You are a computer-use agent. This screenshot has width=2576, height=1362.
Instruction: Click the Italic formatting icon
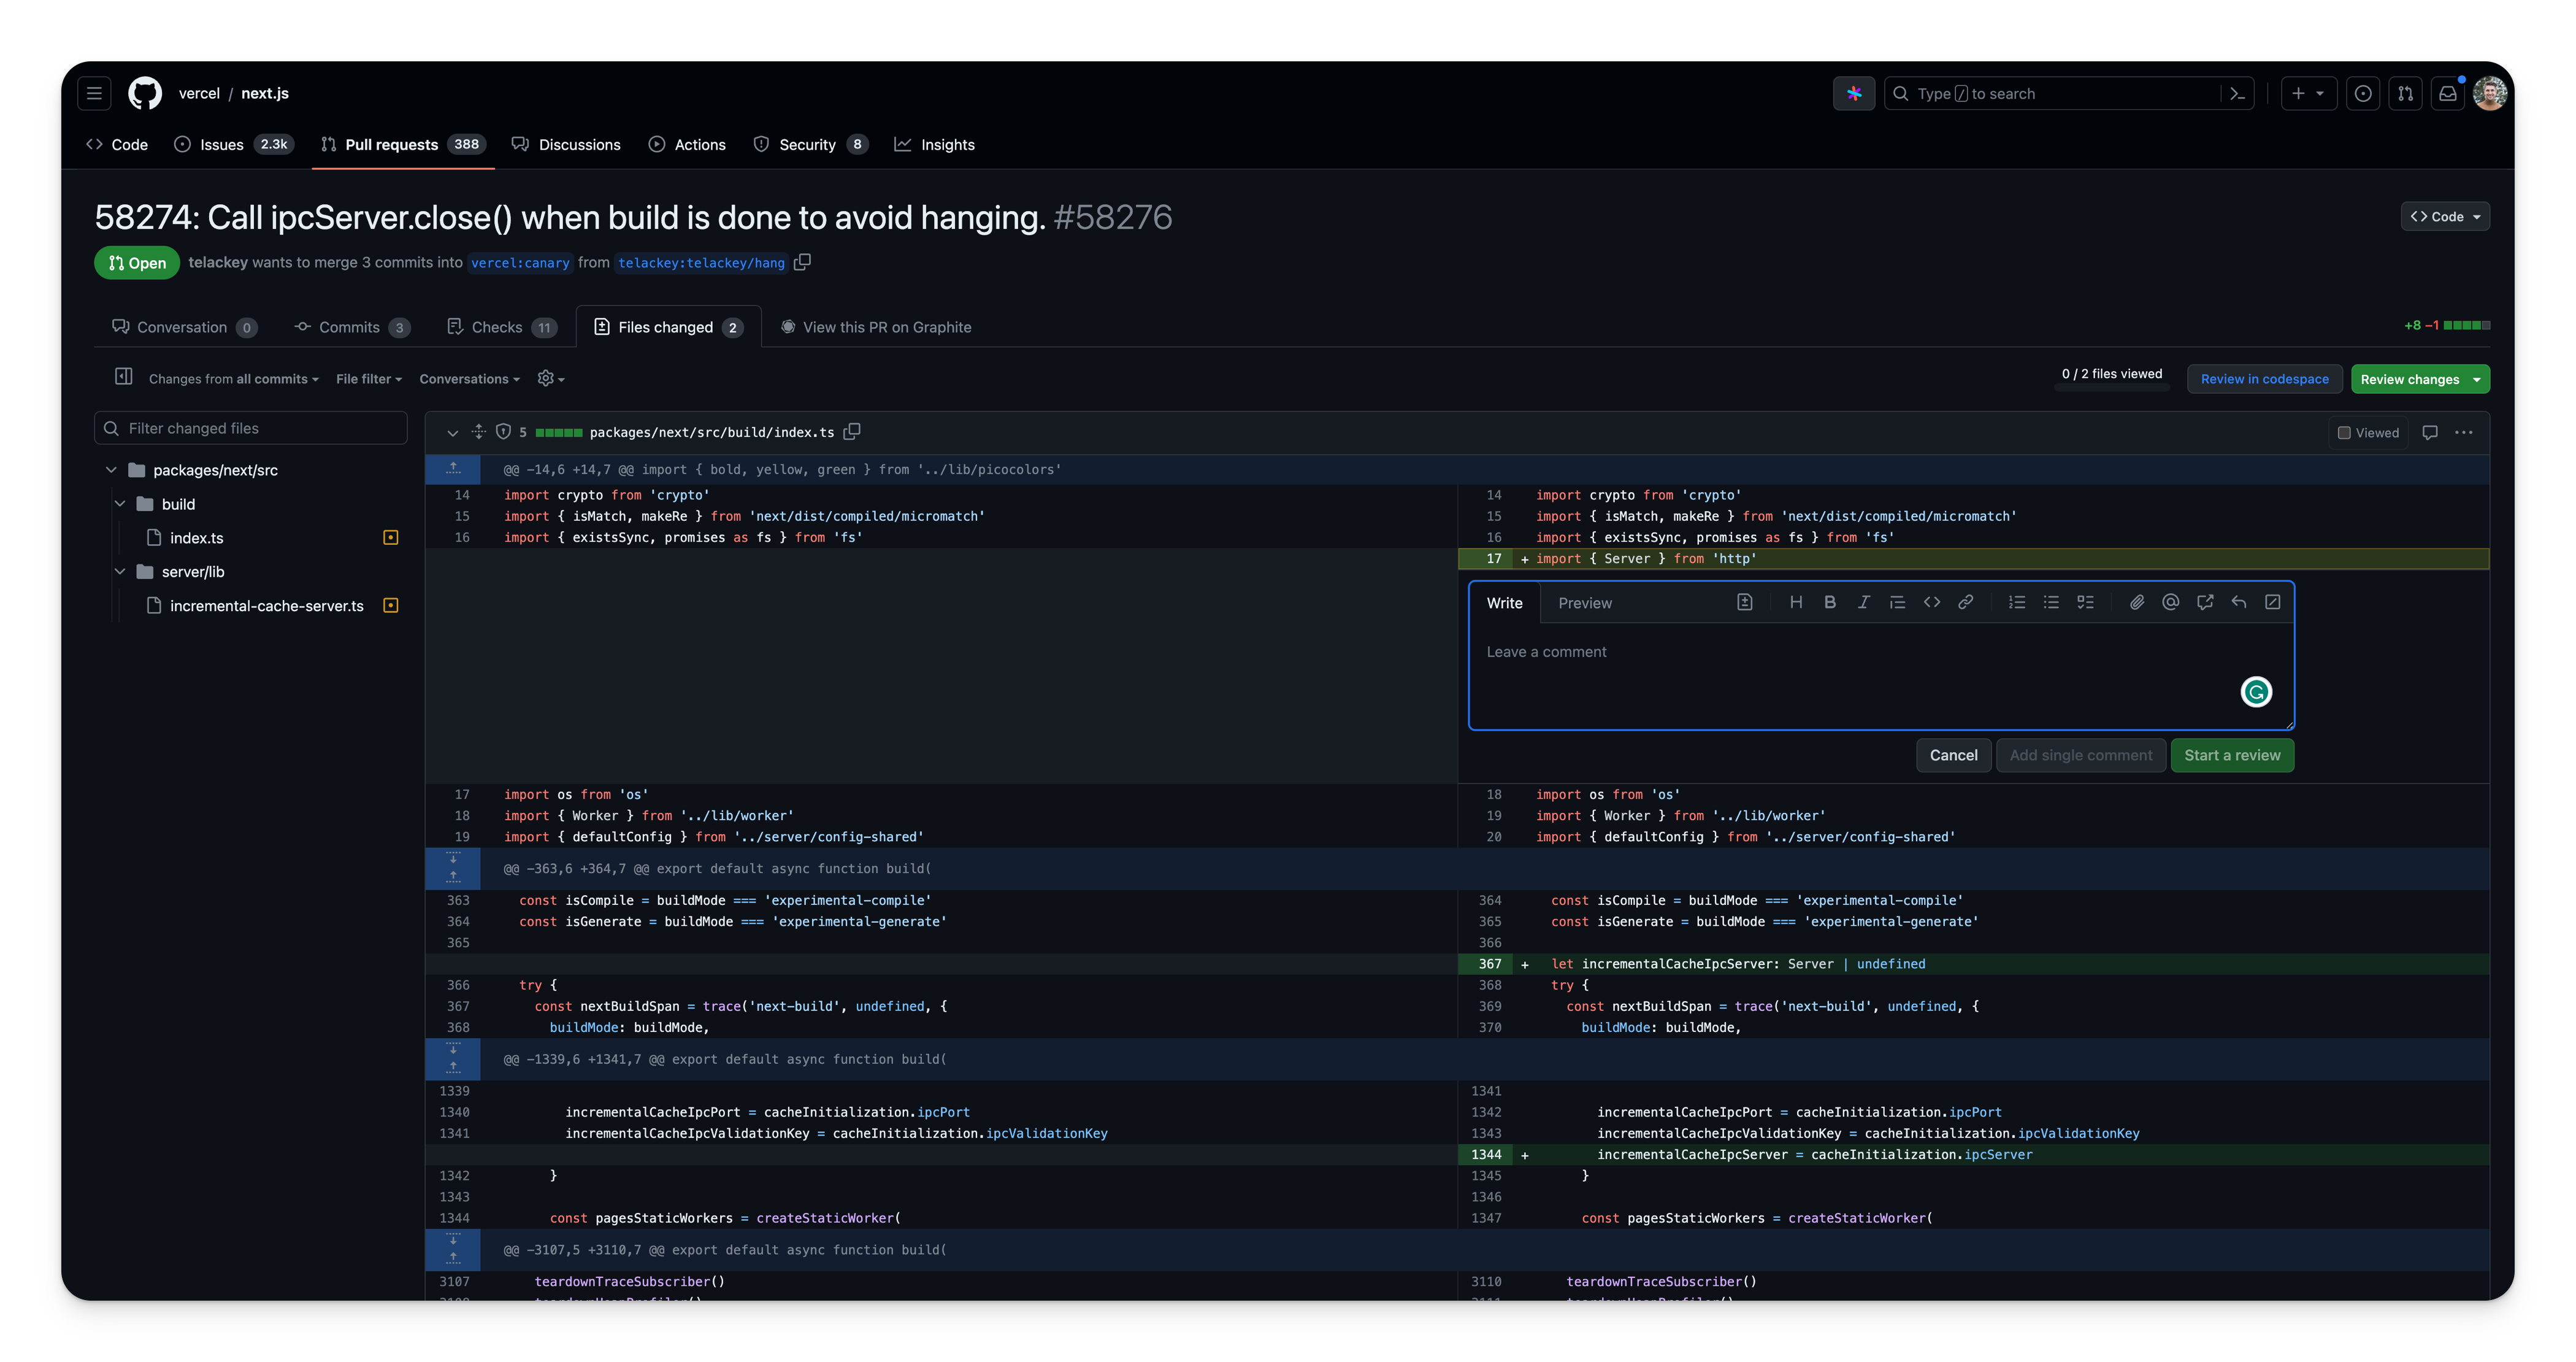pyautogui.click(x=1864, y=602)
